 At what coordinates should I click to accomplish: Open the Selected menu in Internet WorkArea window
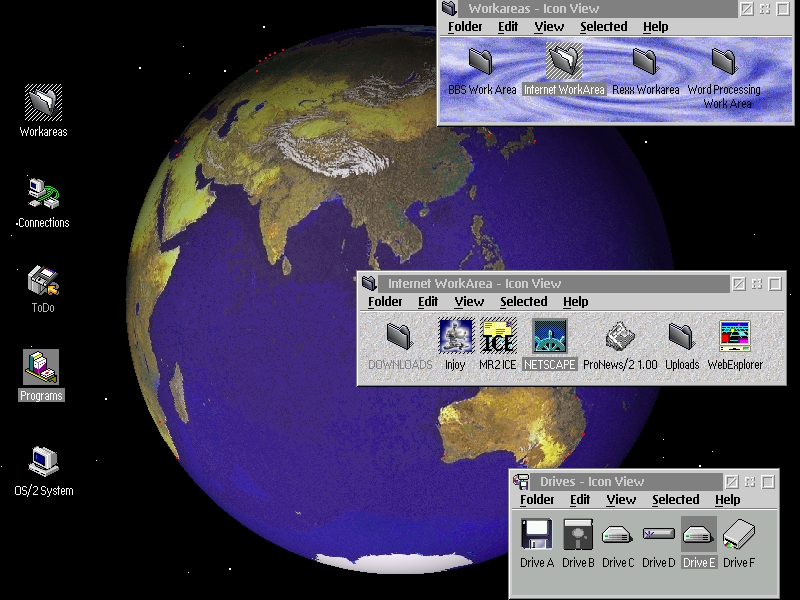523,302
